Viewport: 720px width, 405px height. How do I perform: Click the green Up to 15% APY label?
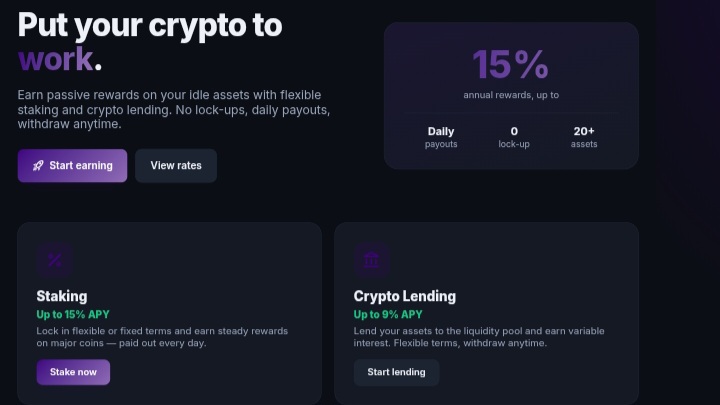(x=73, y=315)
